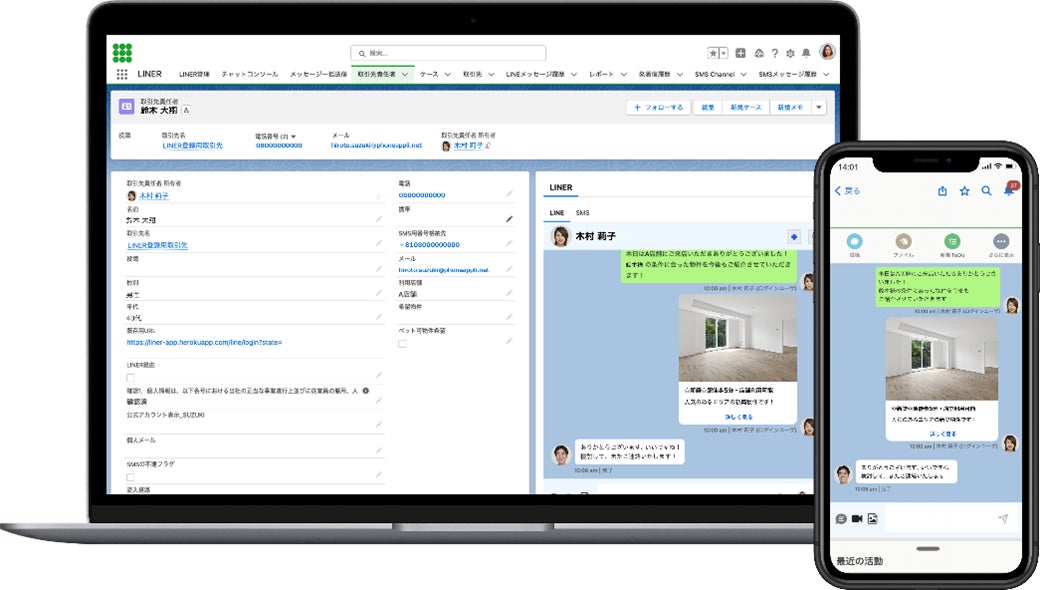Expand the ケース tab dropdown chevron
The width and height of the screenshot is (1040, 590).
pos(448,74)
